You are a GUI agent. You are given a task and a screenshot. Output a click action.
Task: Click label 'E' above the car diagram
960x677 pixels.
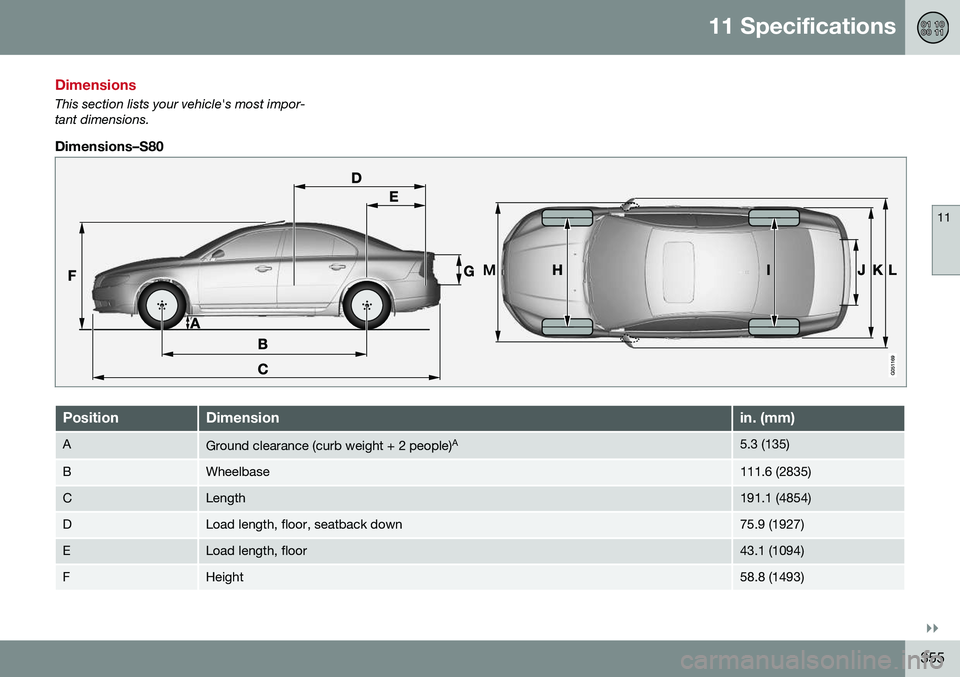pos(394,197)
